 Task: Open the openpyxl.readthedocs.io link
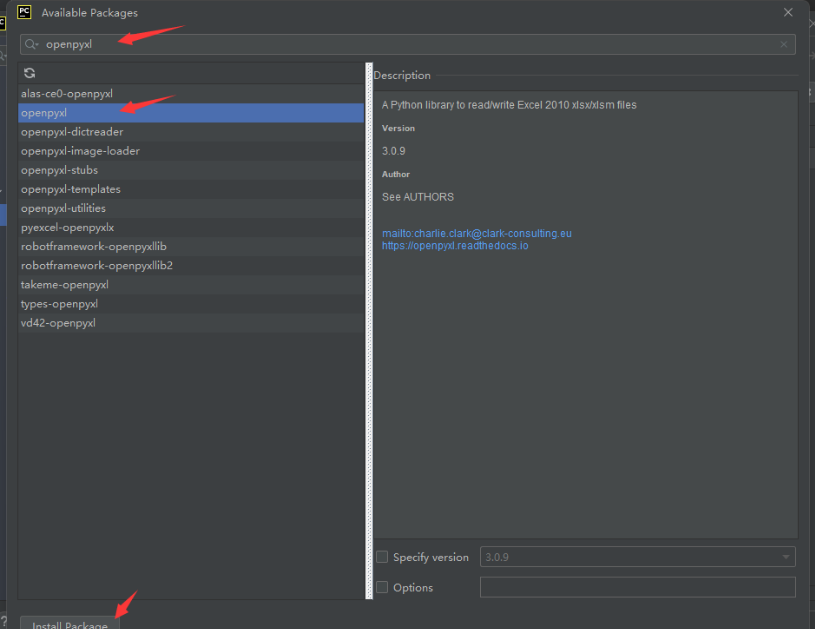tap(455, 245)
